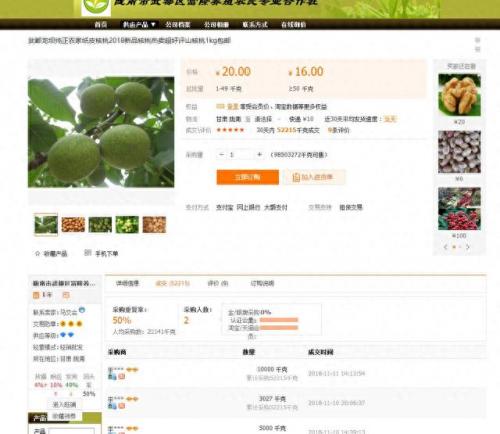
Task: Switch to the 详细信息 details tab
Action: 127,283
